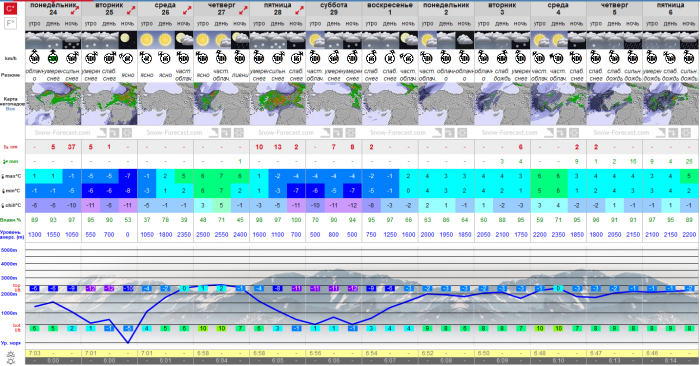Click the corner arrow icon below Tuesday 25 map
This screenshot has height=366, width=700.
(x=102, y=133)
